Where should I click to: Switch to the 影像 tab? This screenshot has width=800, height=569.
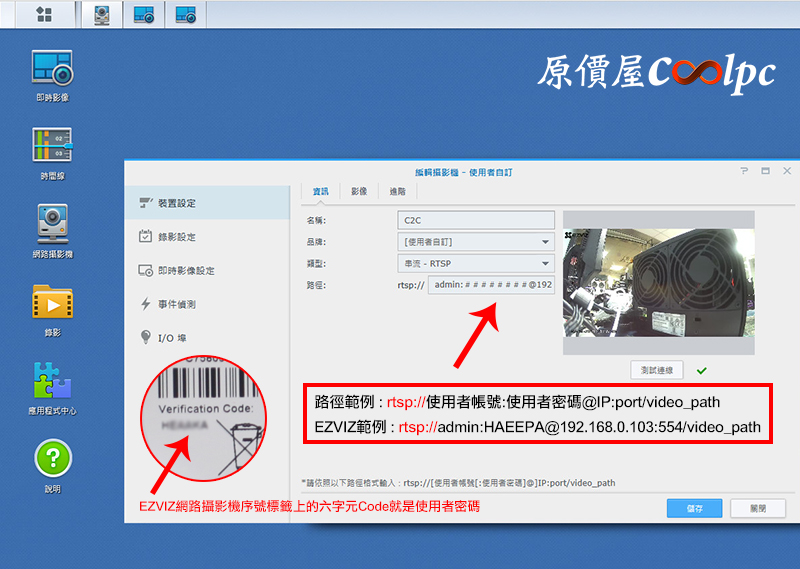click(x=359, y=191)
